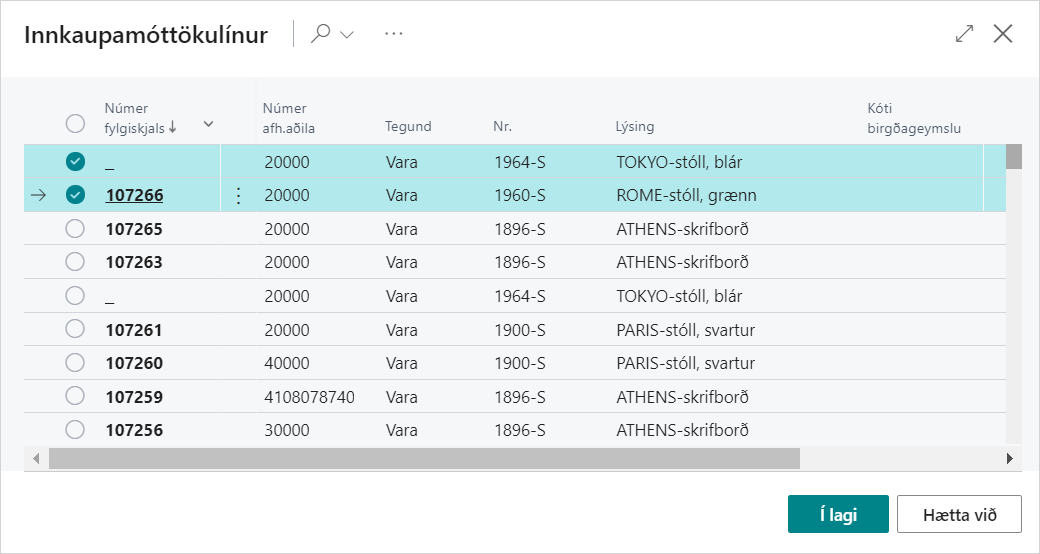Open Númer fylgiskjals column dropdown chevron

[x=208, y=124]
